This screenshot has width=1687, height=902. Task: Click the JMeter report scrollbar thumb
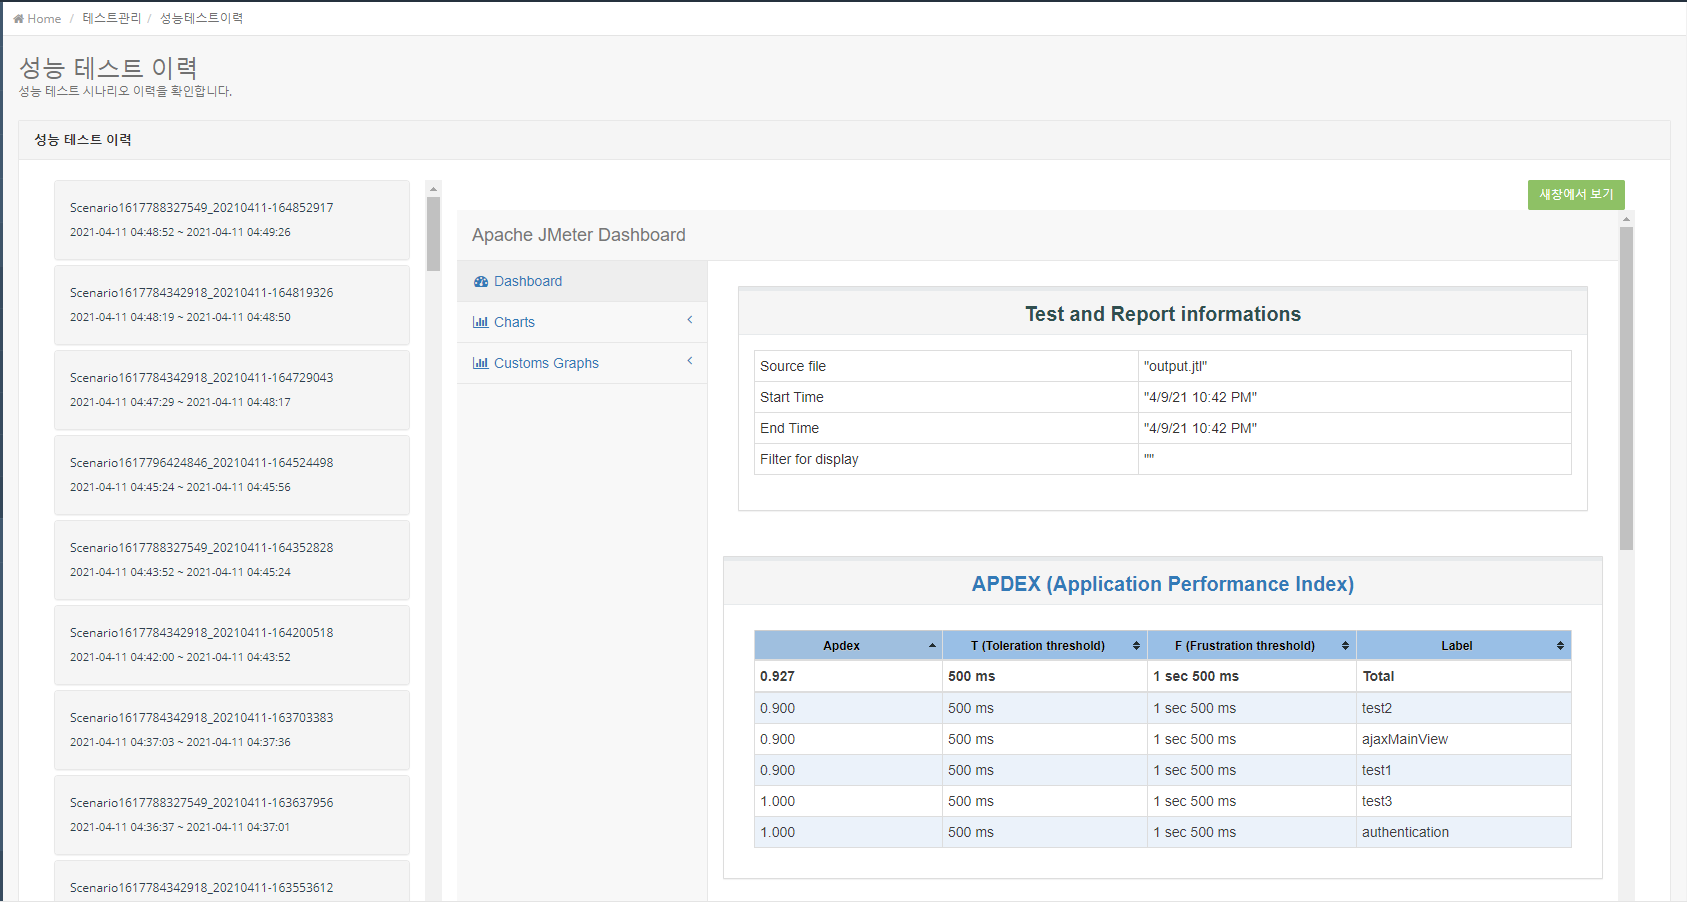tap(1626, 388)
